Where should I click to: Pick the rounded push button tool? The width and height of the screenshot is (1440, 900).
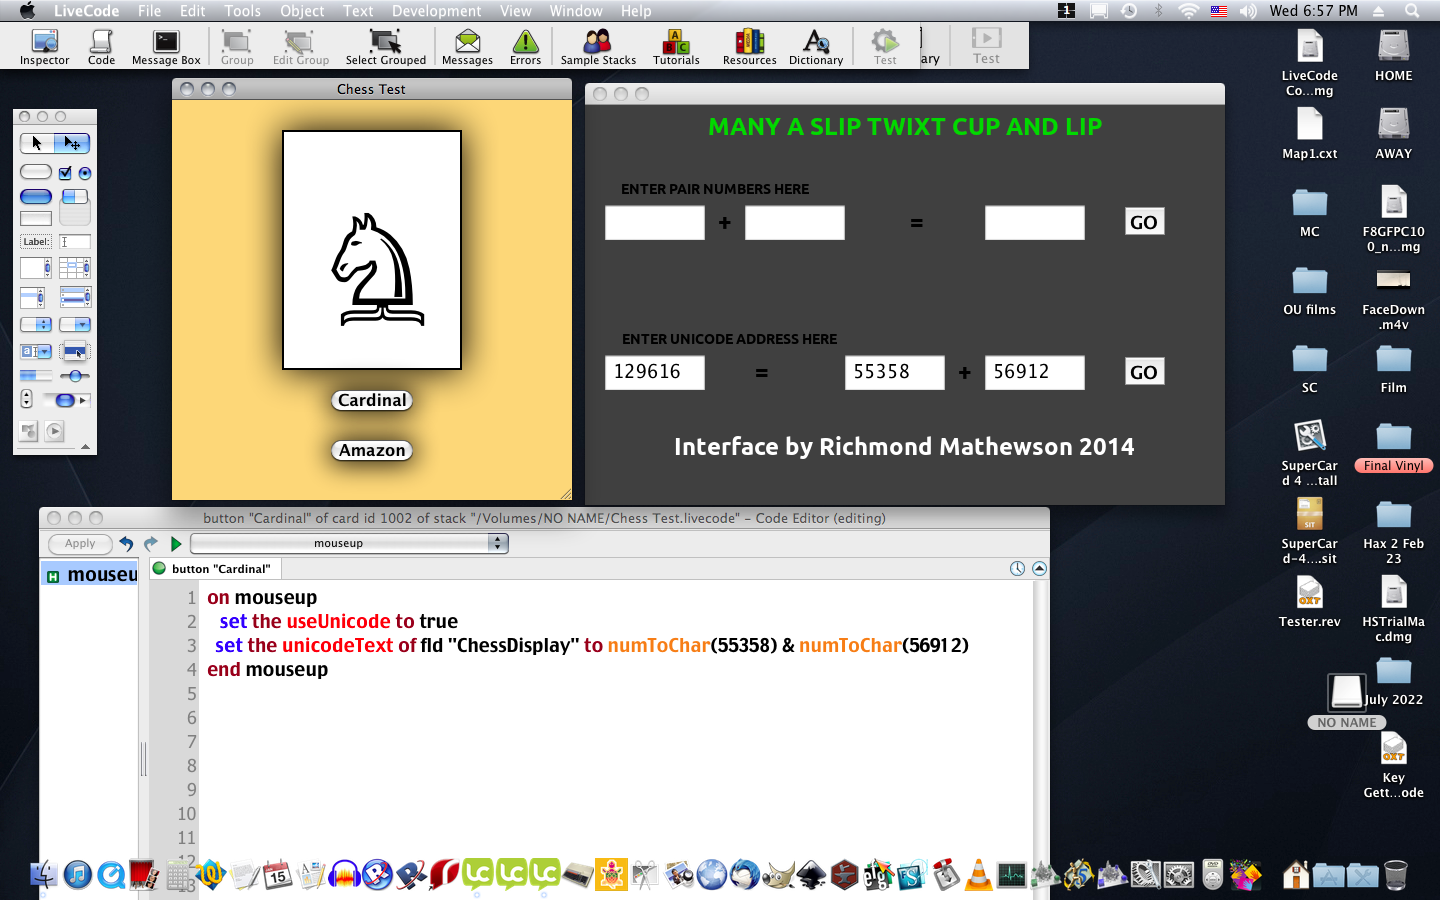36,172
